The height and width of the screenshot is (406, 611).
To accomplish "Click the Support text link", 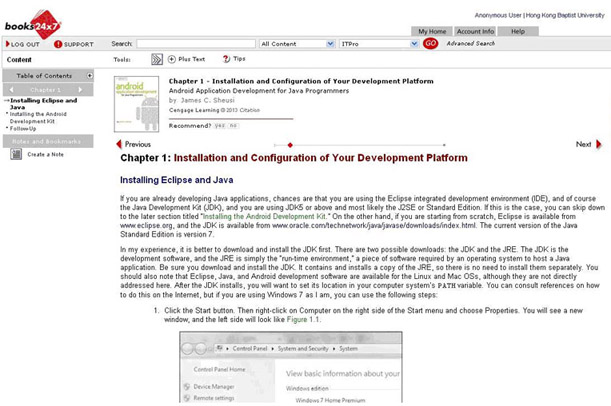I will click(x=78, y=44).
